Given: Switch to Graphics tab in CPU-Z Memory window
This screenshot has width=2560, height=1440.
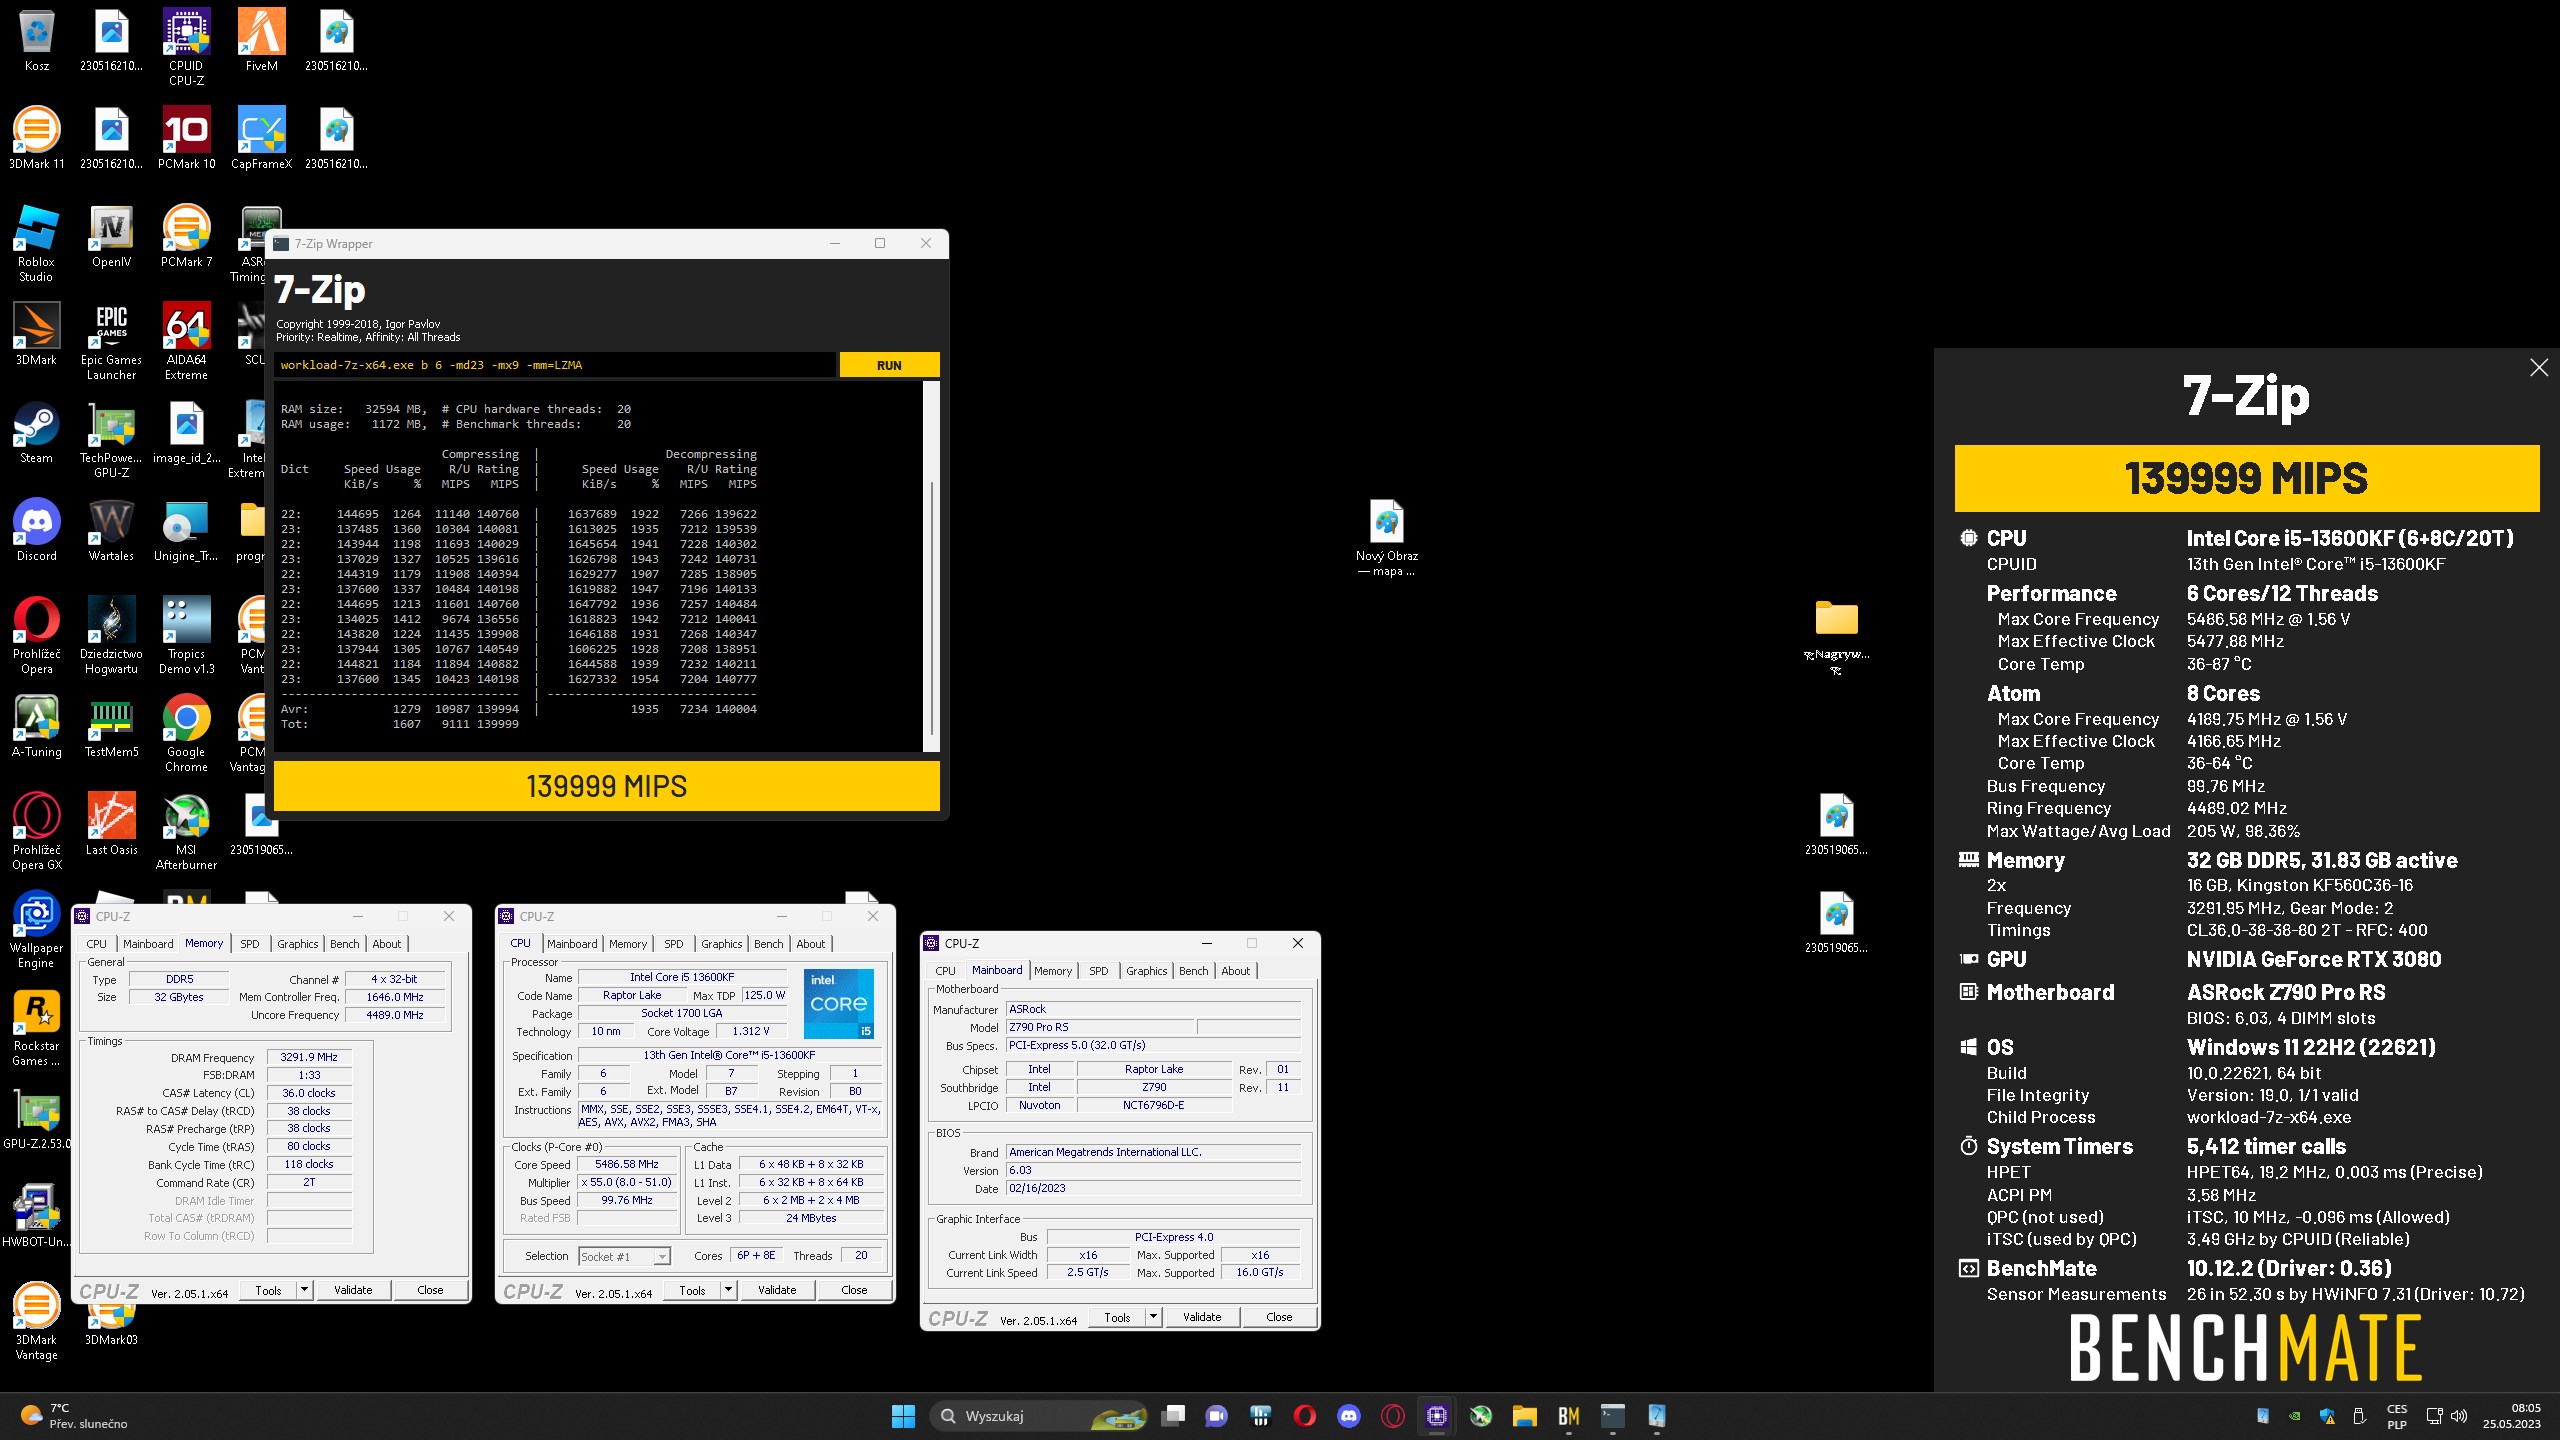Looking at the screenshot, I should coord(298,944).
